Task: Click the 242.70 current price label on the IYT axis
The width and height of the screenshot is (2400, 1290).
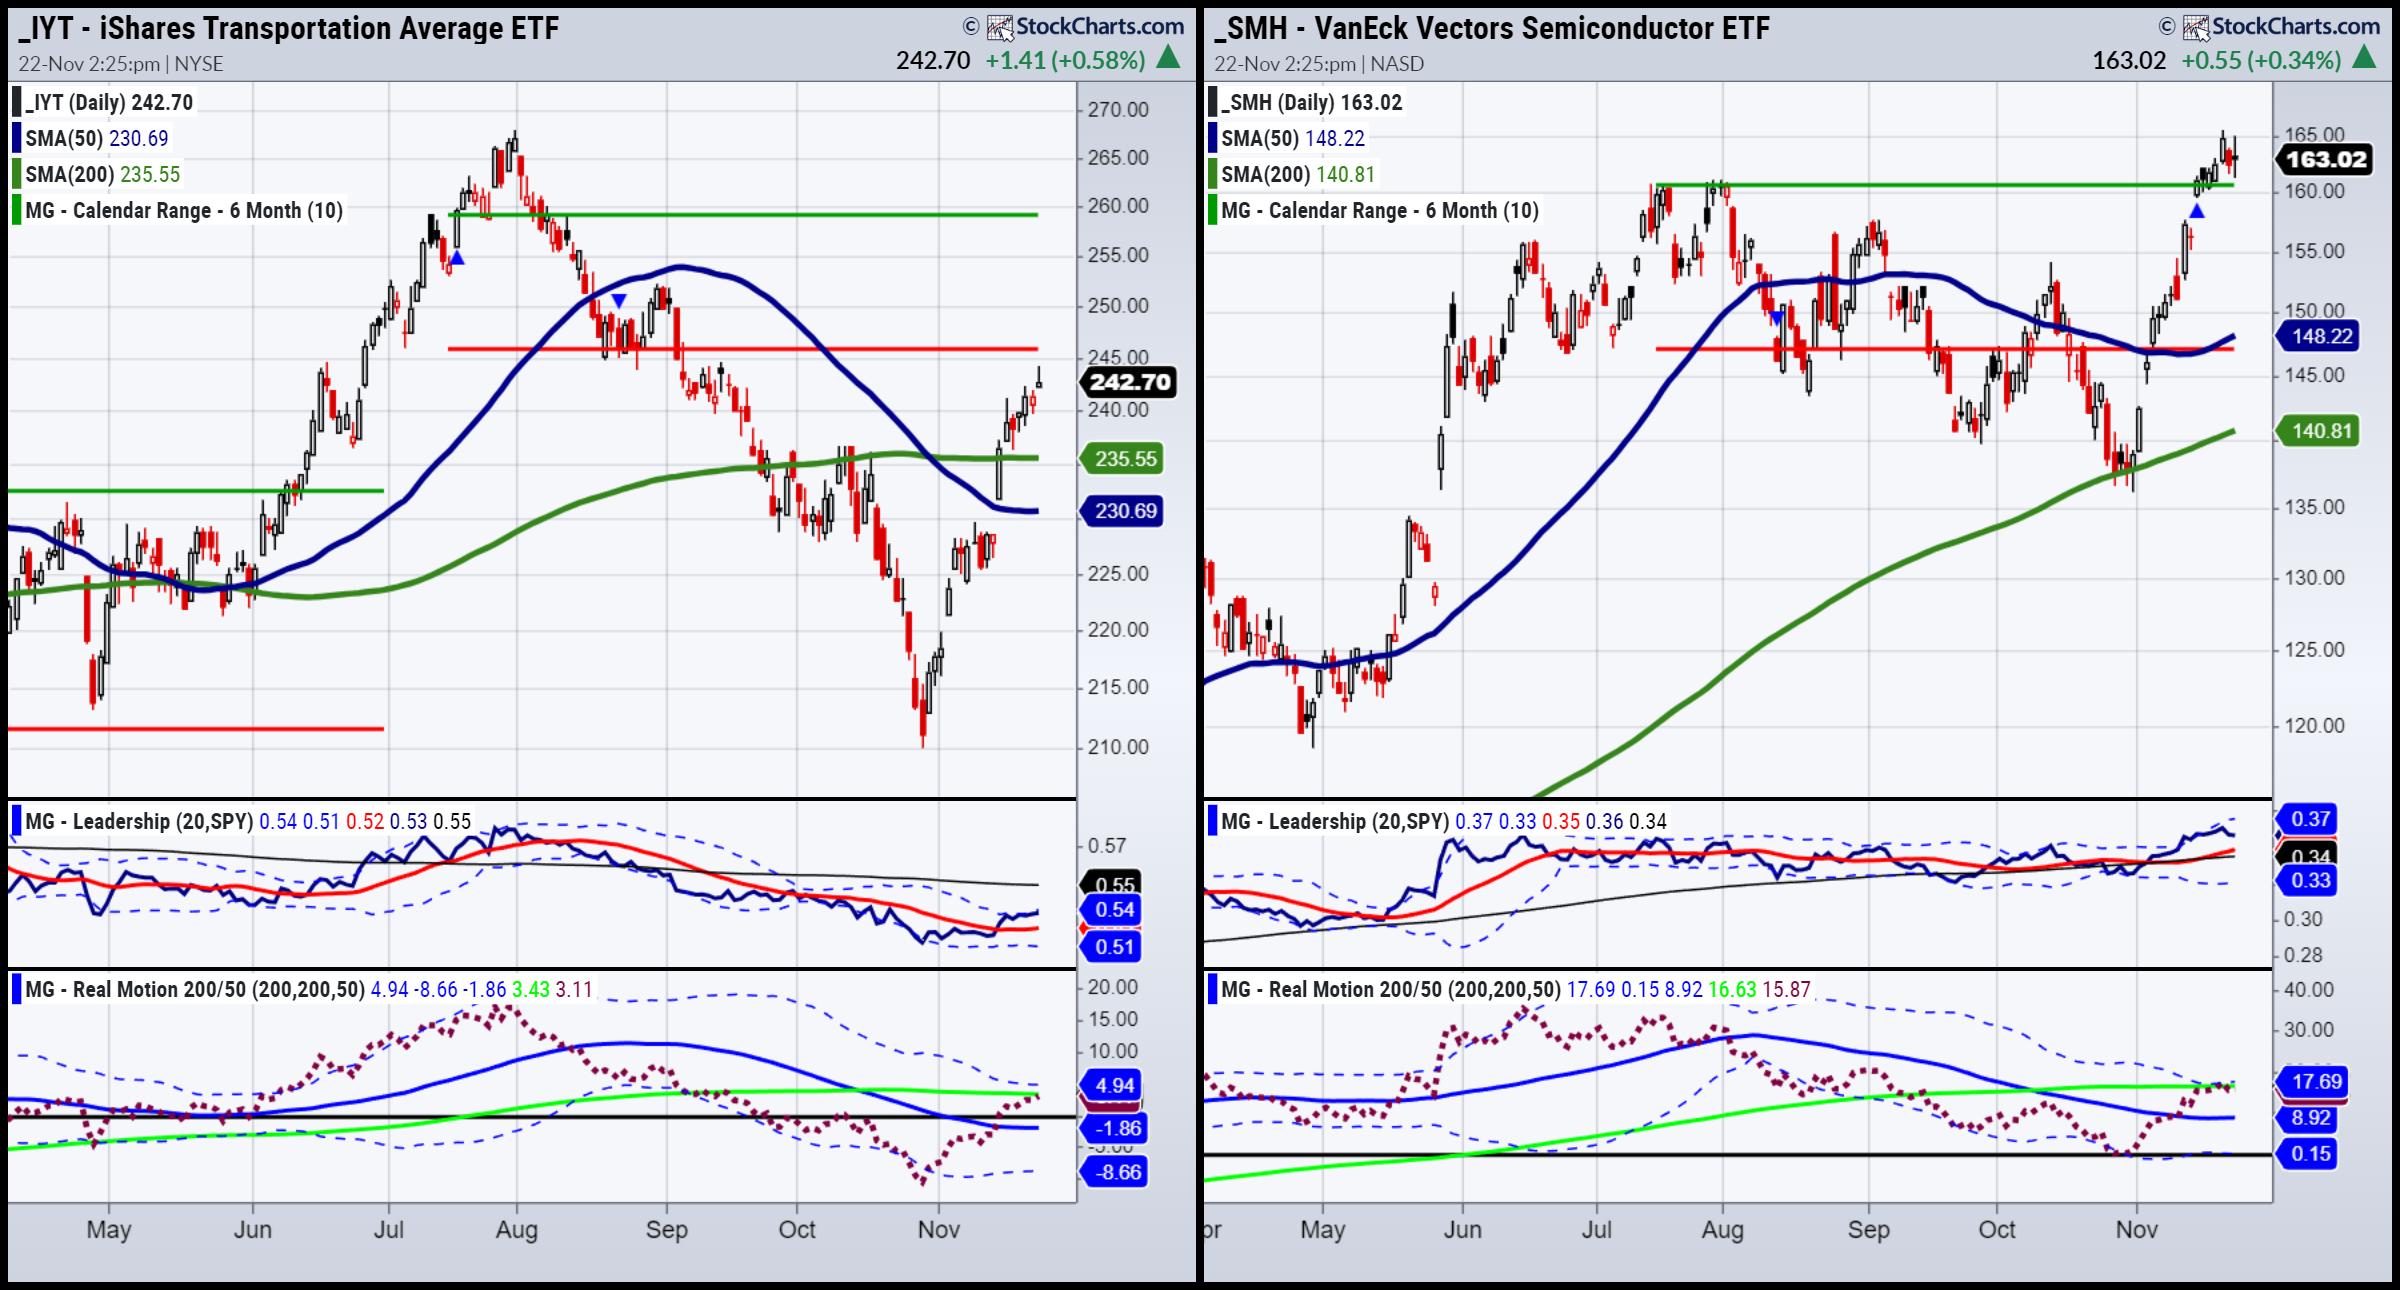Action: (x=1129, y=382)
